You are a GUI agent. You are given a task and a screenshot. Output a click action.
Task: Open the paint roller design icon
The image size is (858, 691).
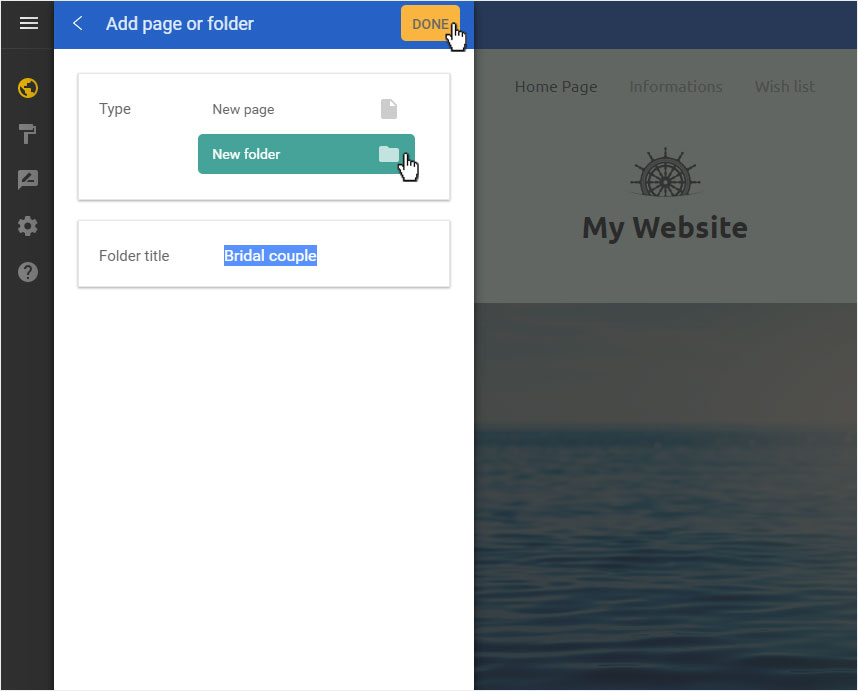tap(28, 133)
